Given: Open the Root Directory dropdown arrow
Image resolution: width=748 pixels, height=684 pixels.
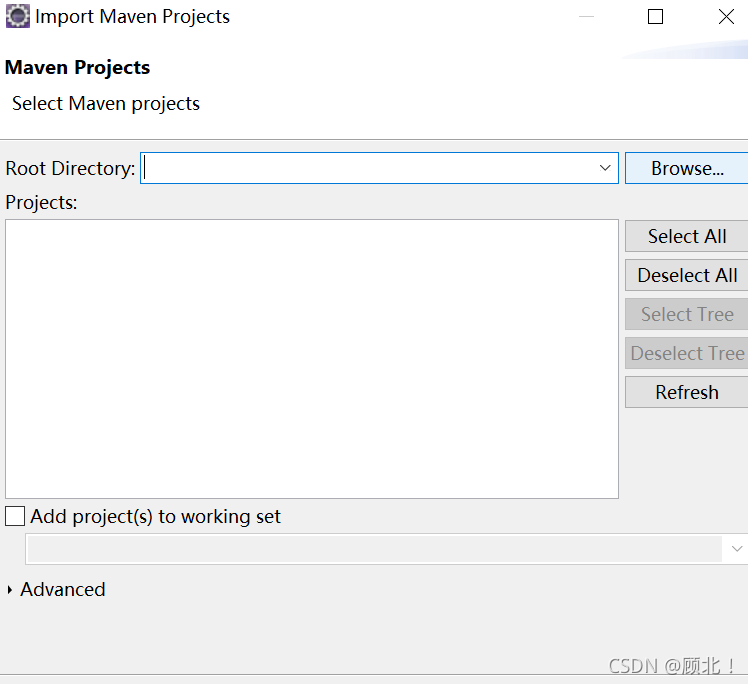Looking at the screenshot, I should coord(605,168).
